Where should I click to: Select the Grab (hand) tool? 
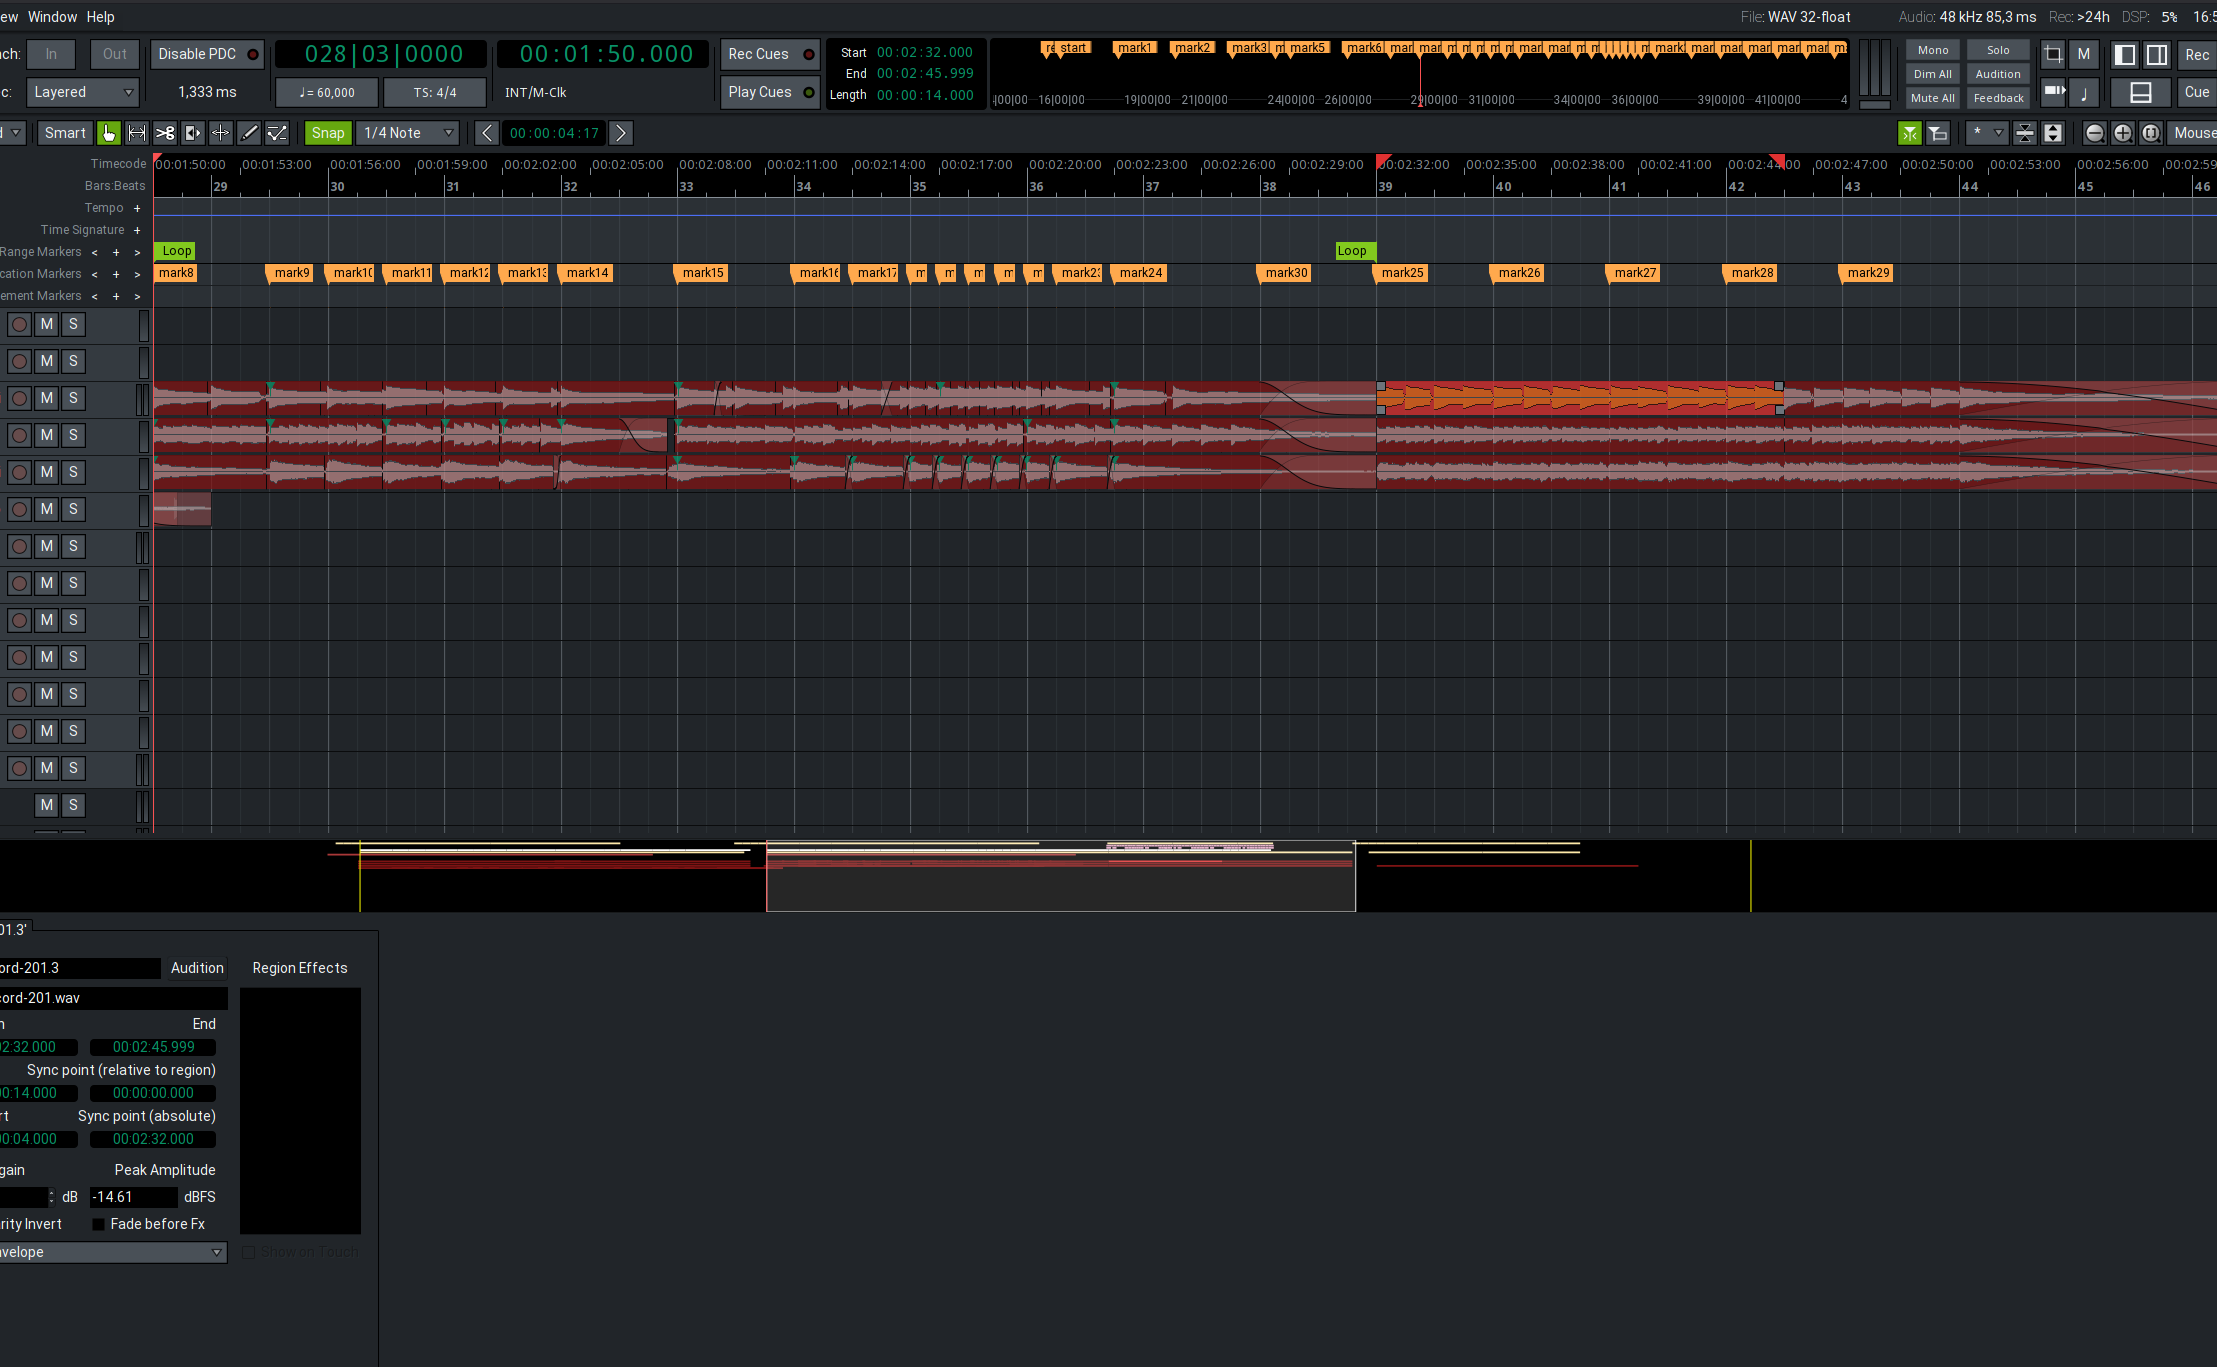(x=109, y=133)
